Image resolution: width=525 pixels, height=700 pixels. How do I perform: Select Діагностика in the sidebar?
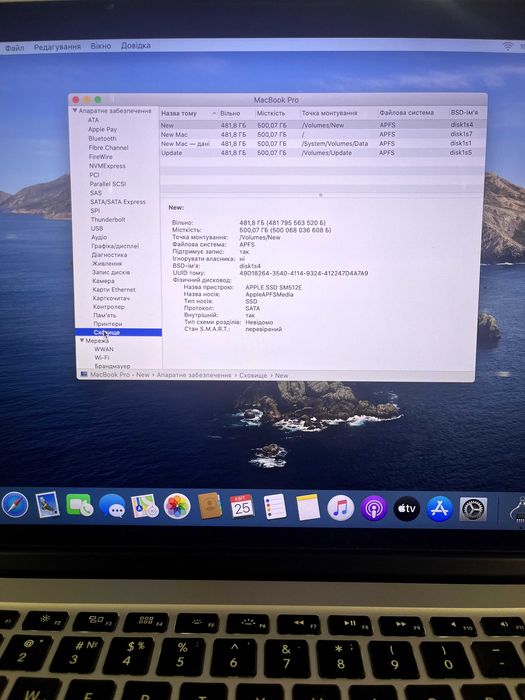pos(109,254)
